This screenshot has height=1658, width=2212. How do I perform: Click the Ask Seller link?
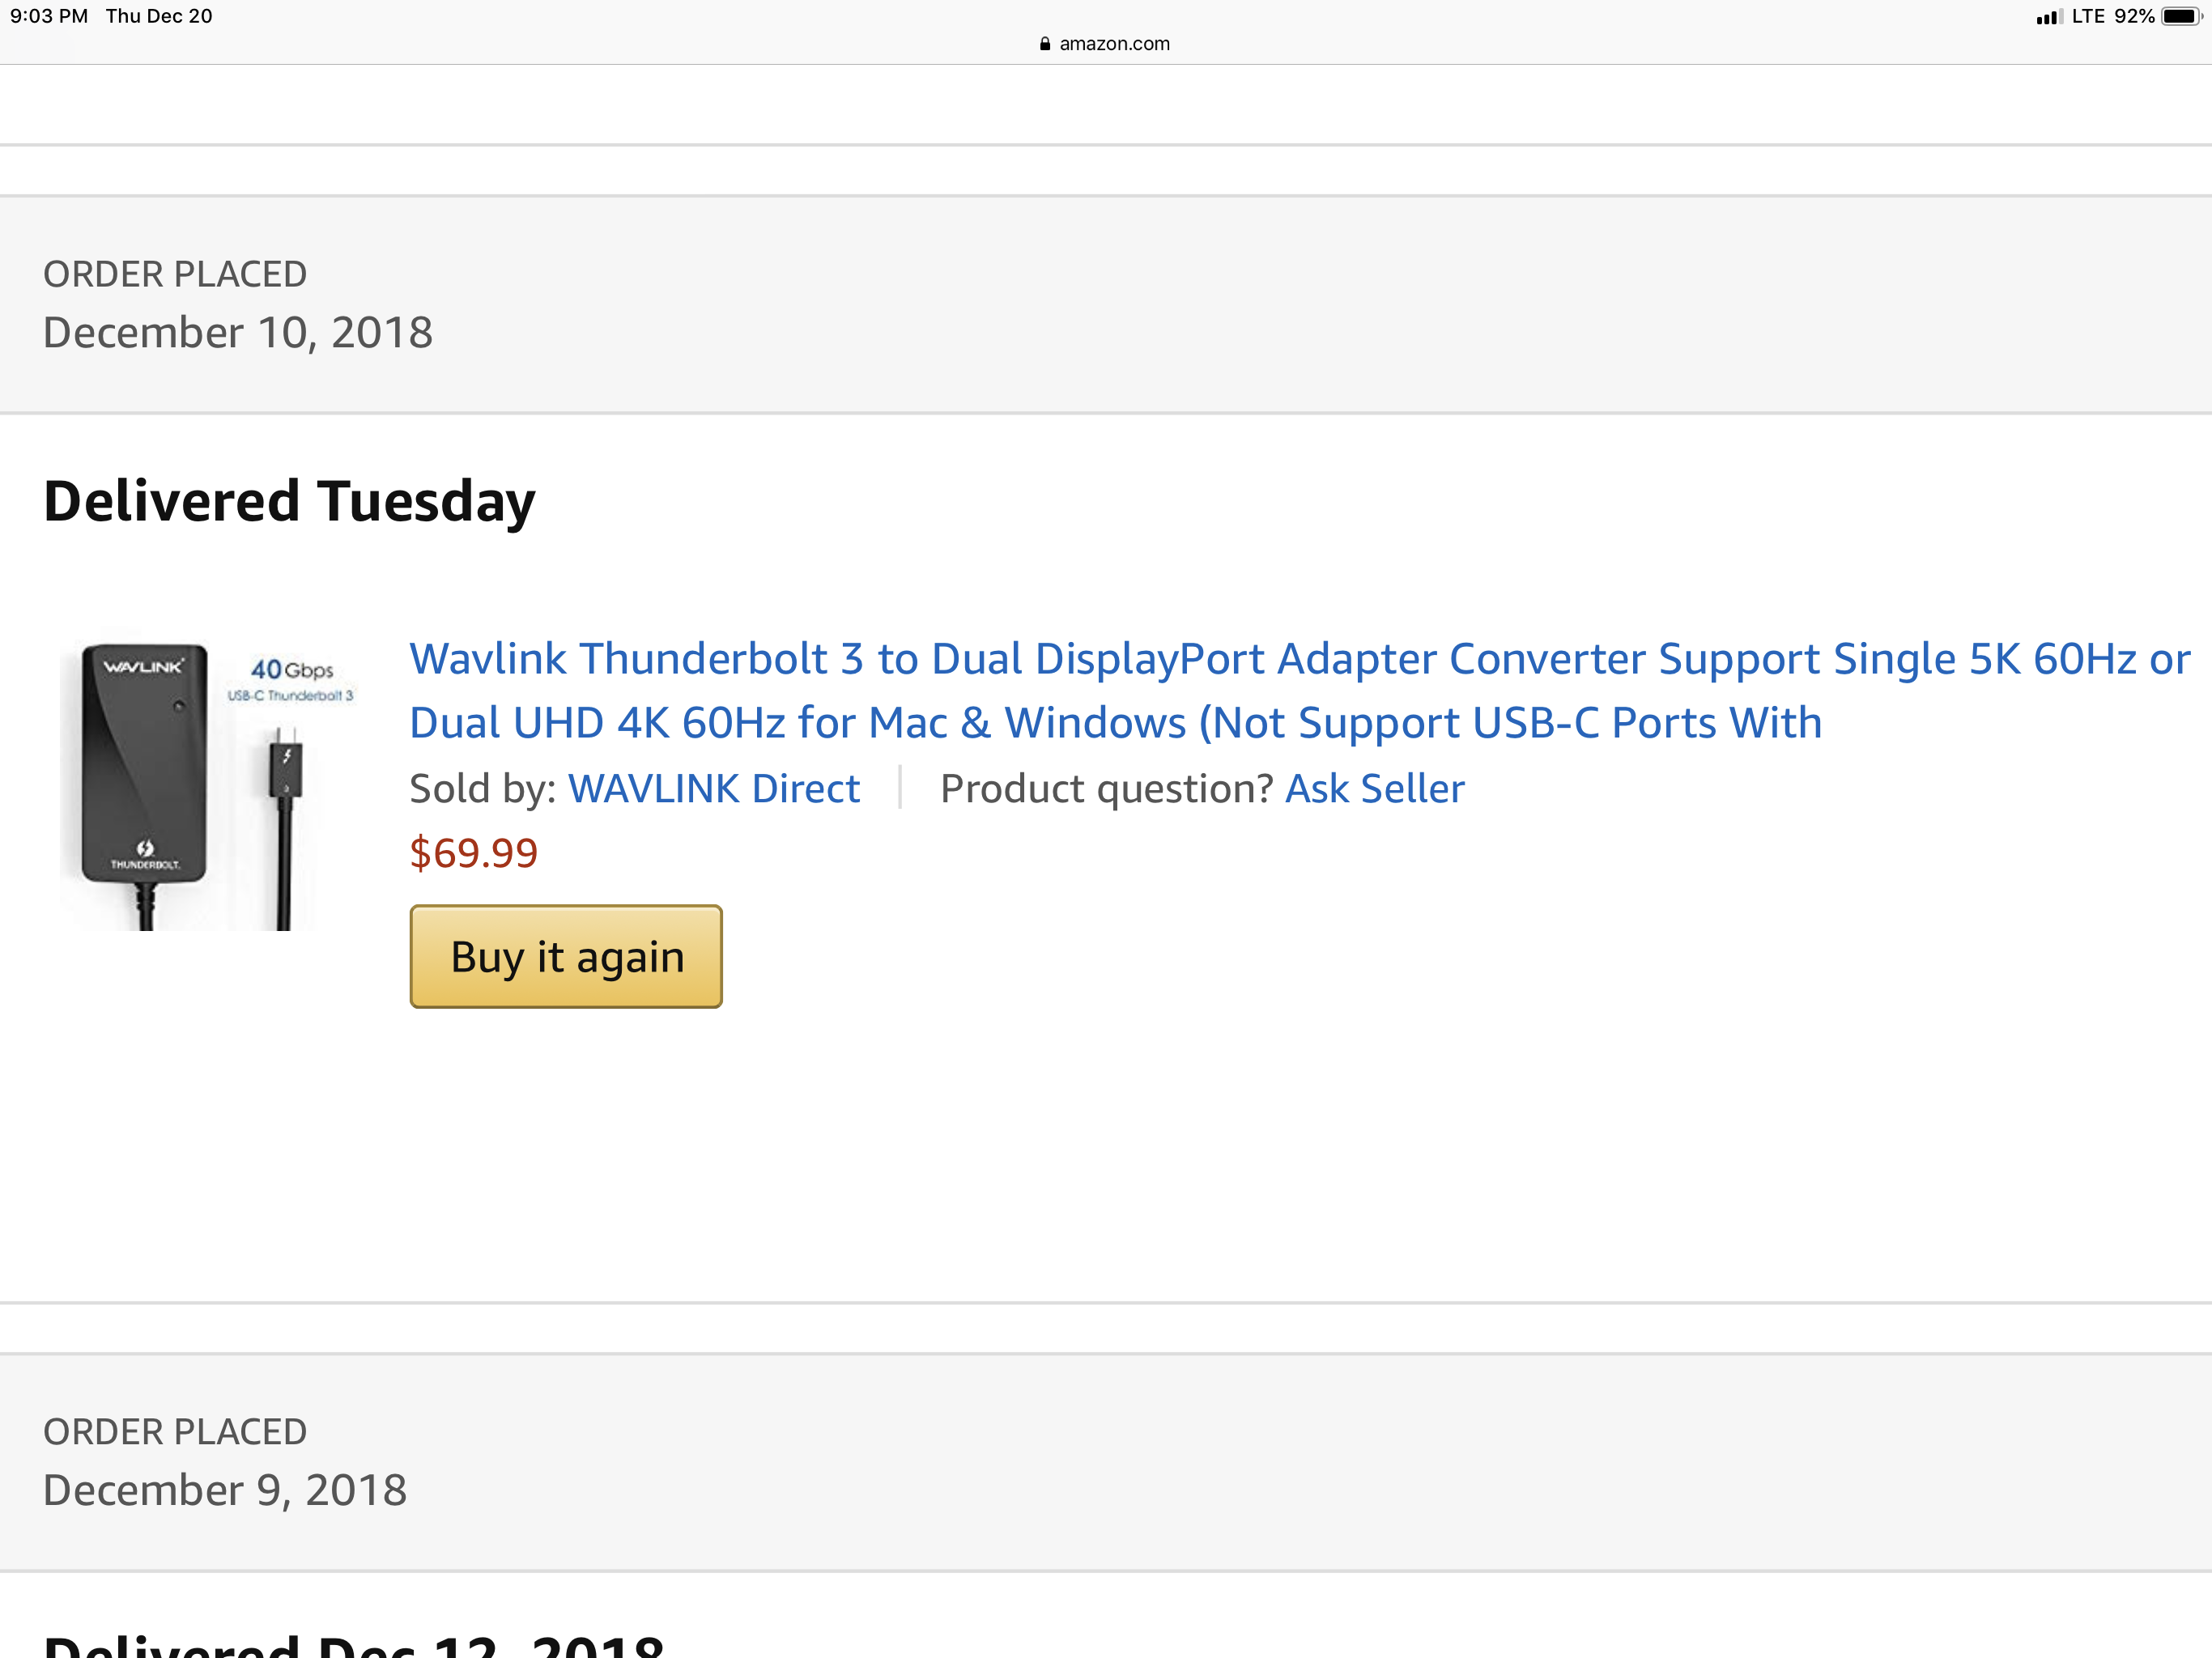(1374, 789)
